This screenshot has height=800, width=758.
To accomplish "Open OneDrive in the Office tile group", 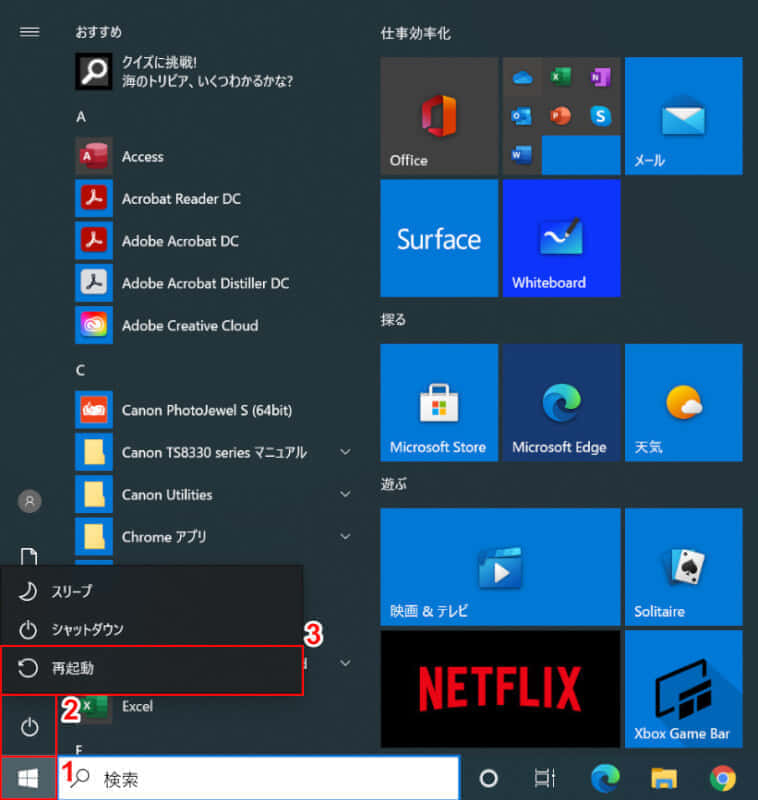I will tap(522, 78).
